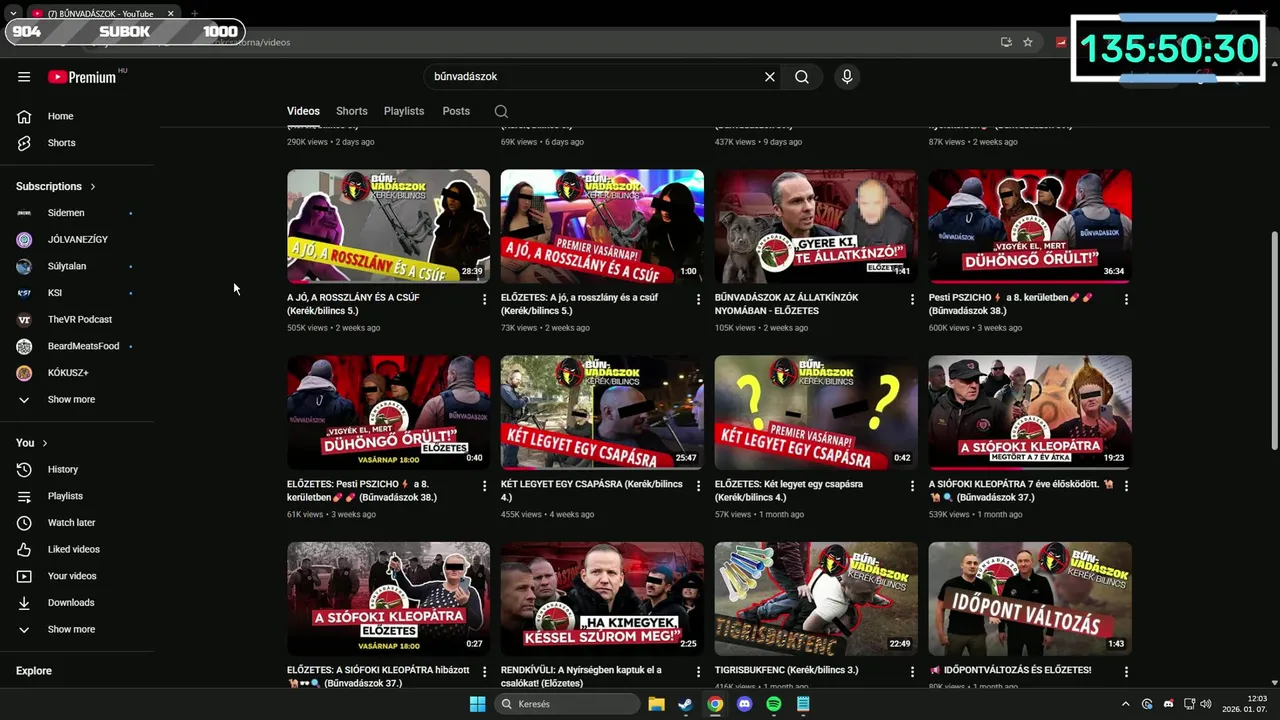This screenshot has width=1280, height=720.
Task: Open Chrome from taskbar
Action: click(x=715, y=704)
